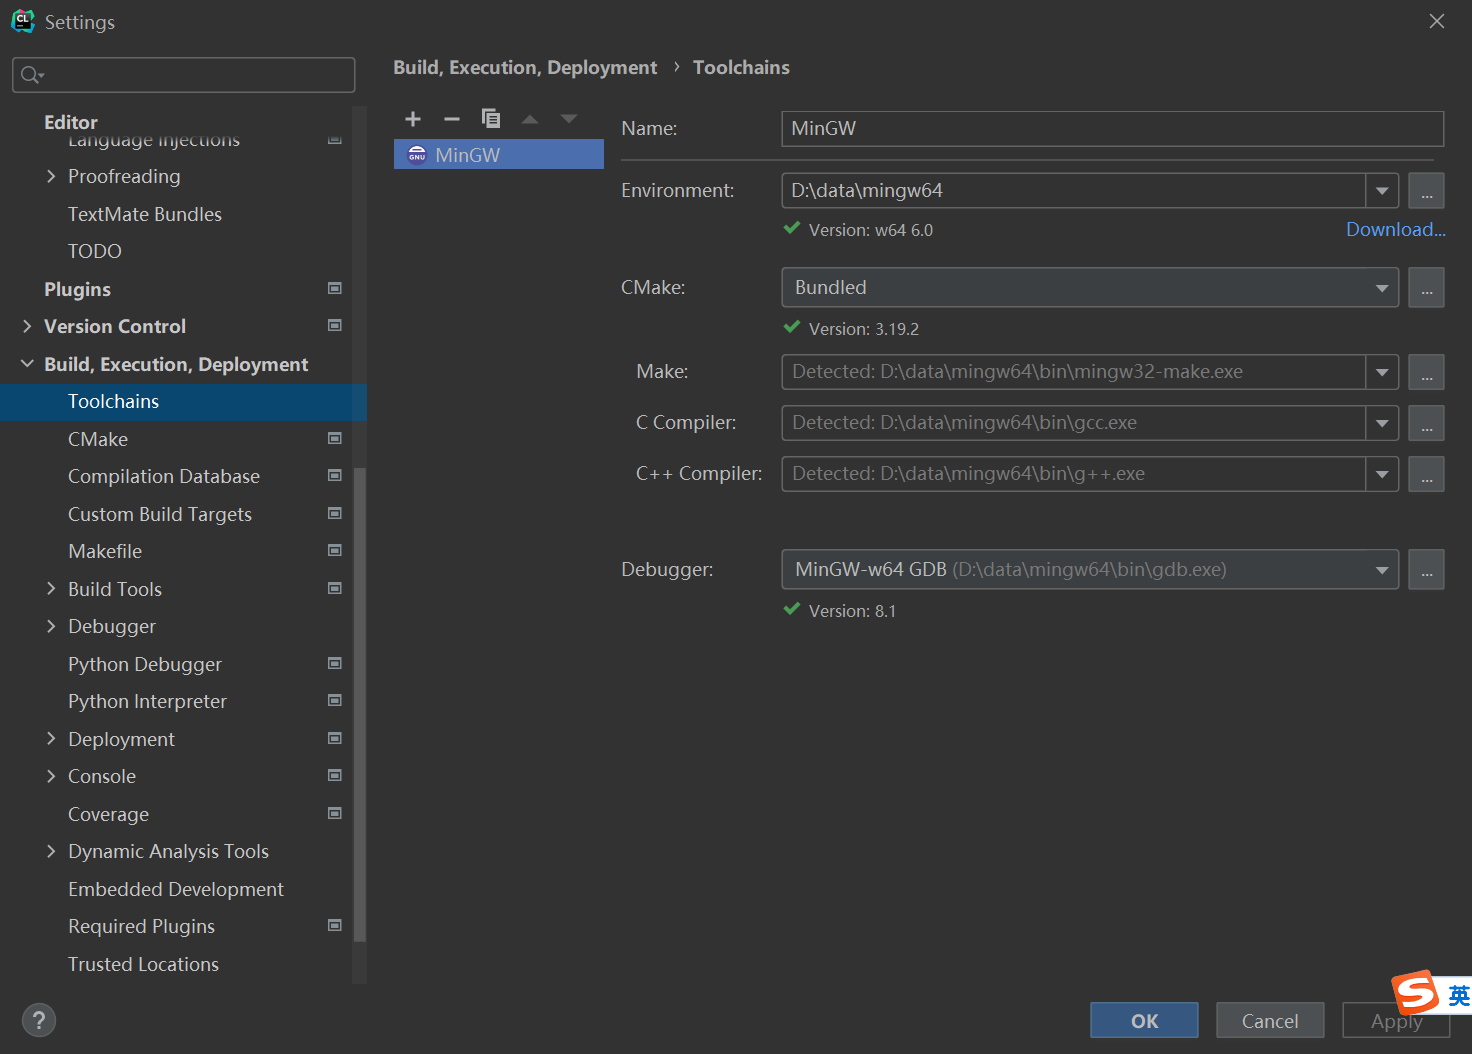Viewport: 1472px width, 1054px height.
Task: Select the MinGW toolchain entry
Action: tap(499, 155)
